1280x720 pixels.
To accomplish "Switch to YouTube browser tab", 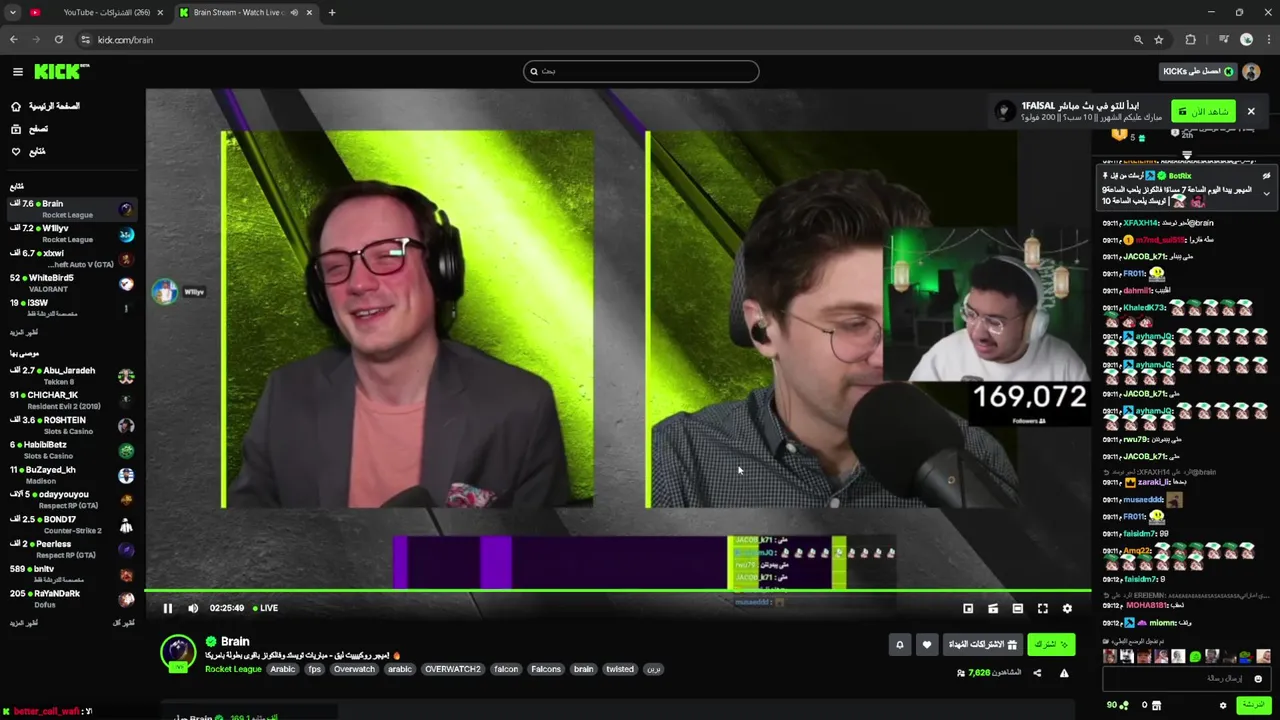I will pyautogui.click(x=98, y=12).
